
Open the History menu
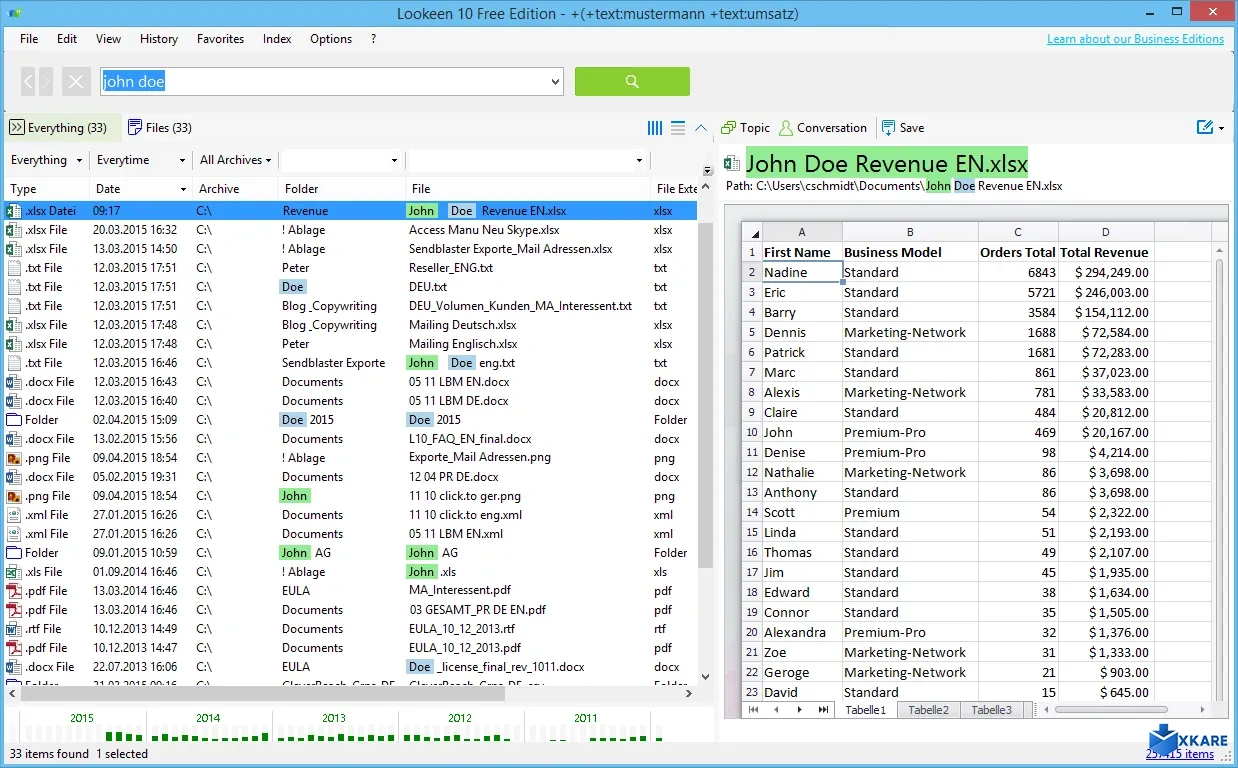coord(159,39)
